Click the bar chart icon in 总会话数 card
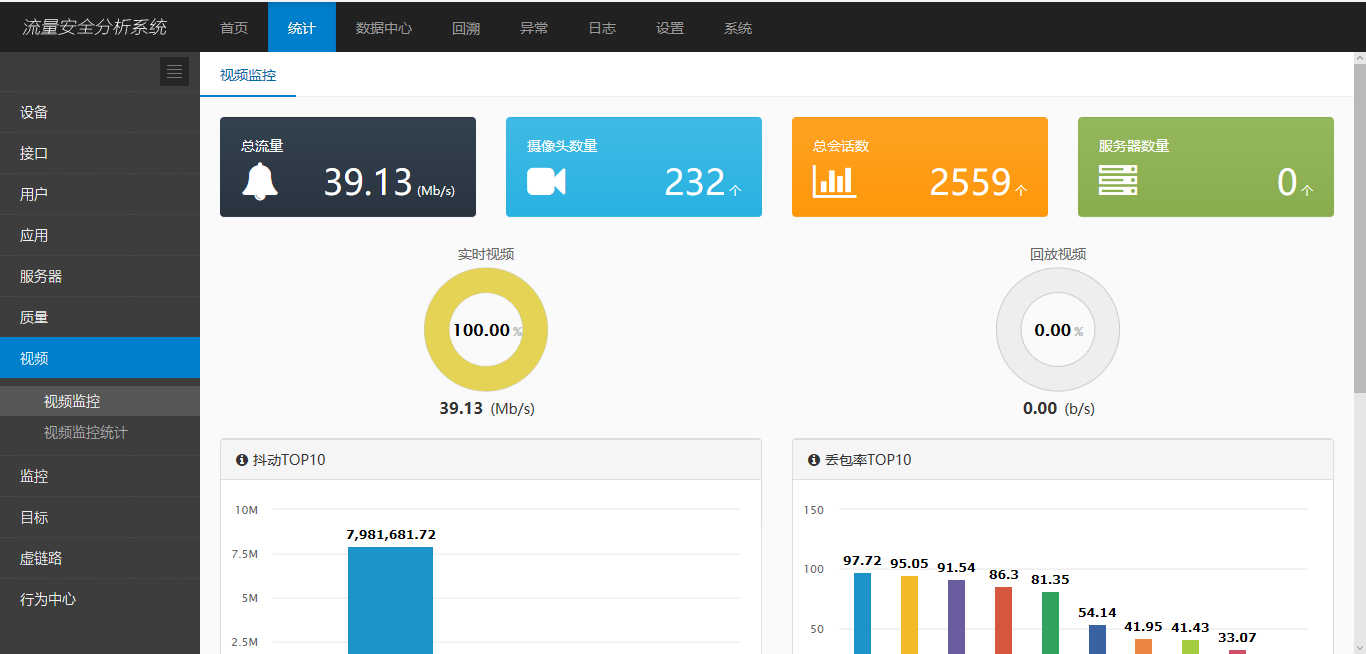 [x=834, y=181]
